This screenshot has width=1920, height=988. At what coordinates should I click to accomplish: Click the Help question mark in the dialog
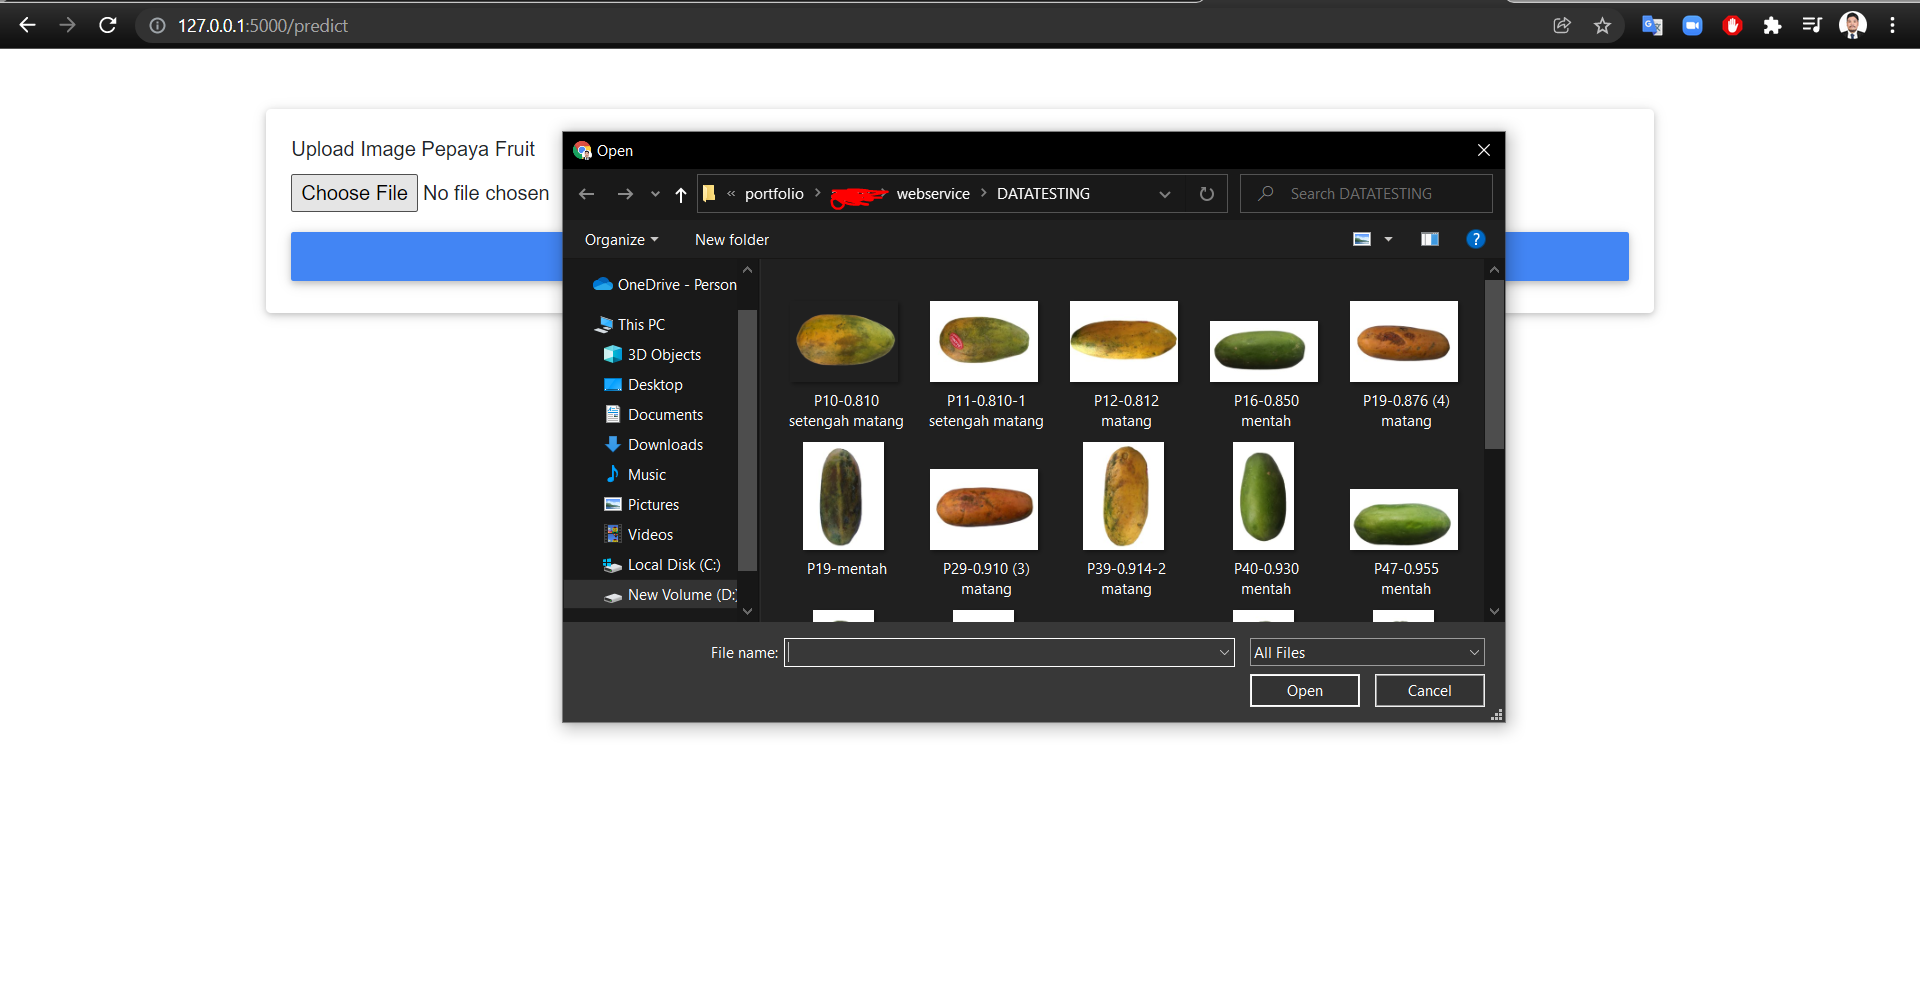click(x=1476, y=239)
